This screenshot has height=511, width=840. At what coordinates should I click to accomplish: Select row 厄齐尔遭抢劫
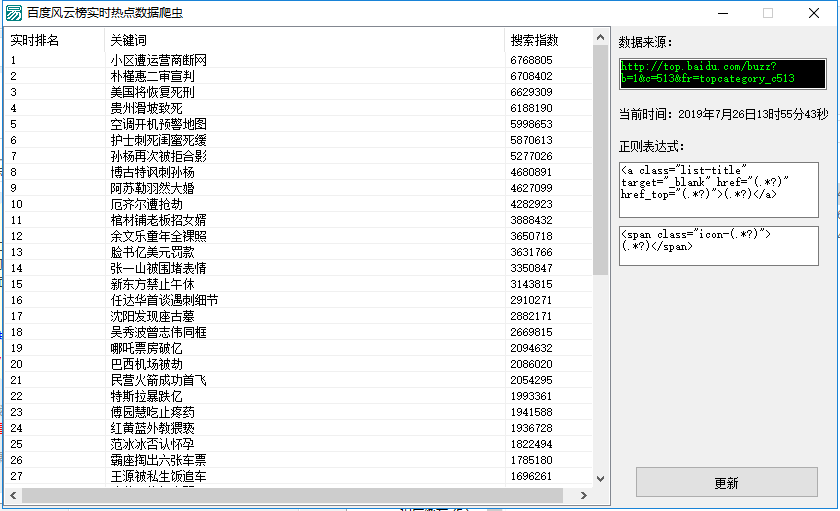(298, 204)
